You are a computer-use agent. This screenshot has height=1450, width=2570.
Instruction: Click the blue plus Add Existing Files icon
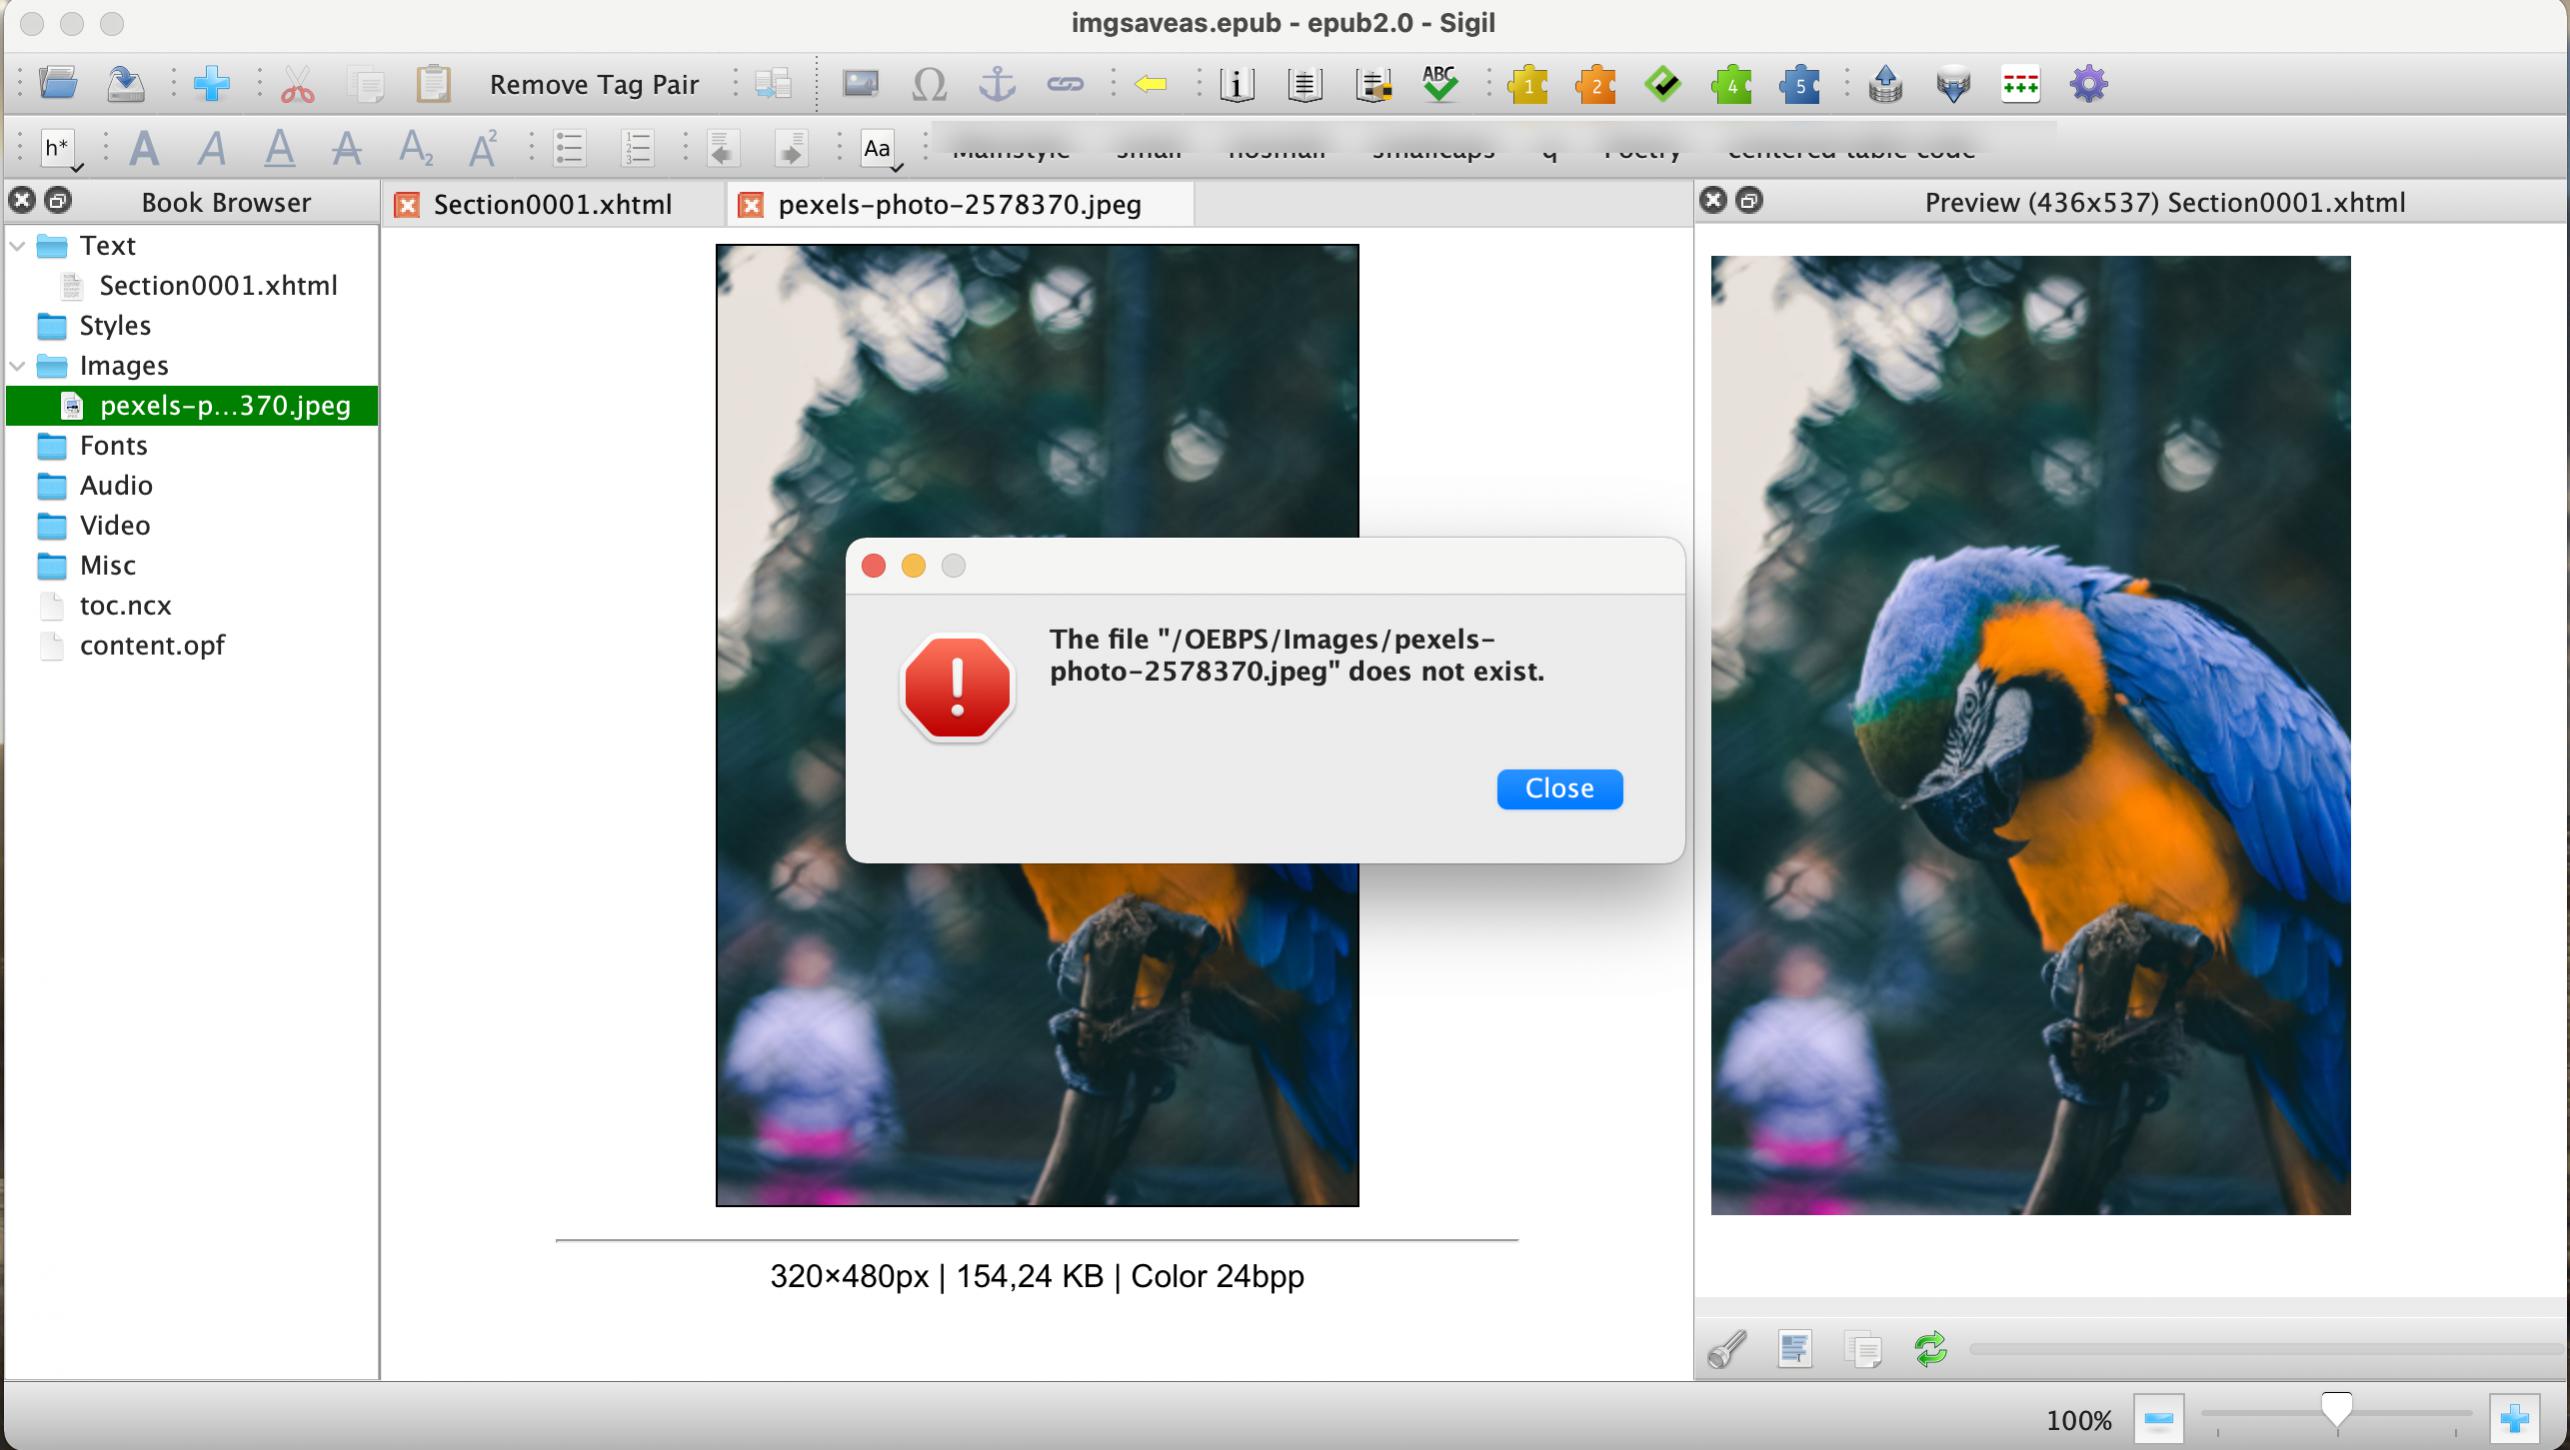(211, 85)
